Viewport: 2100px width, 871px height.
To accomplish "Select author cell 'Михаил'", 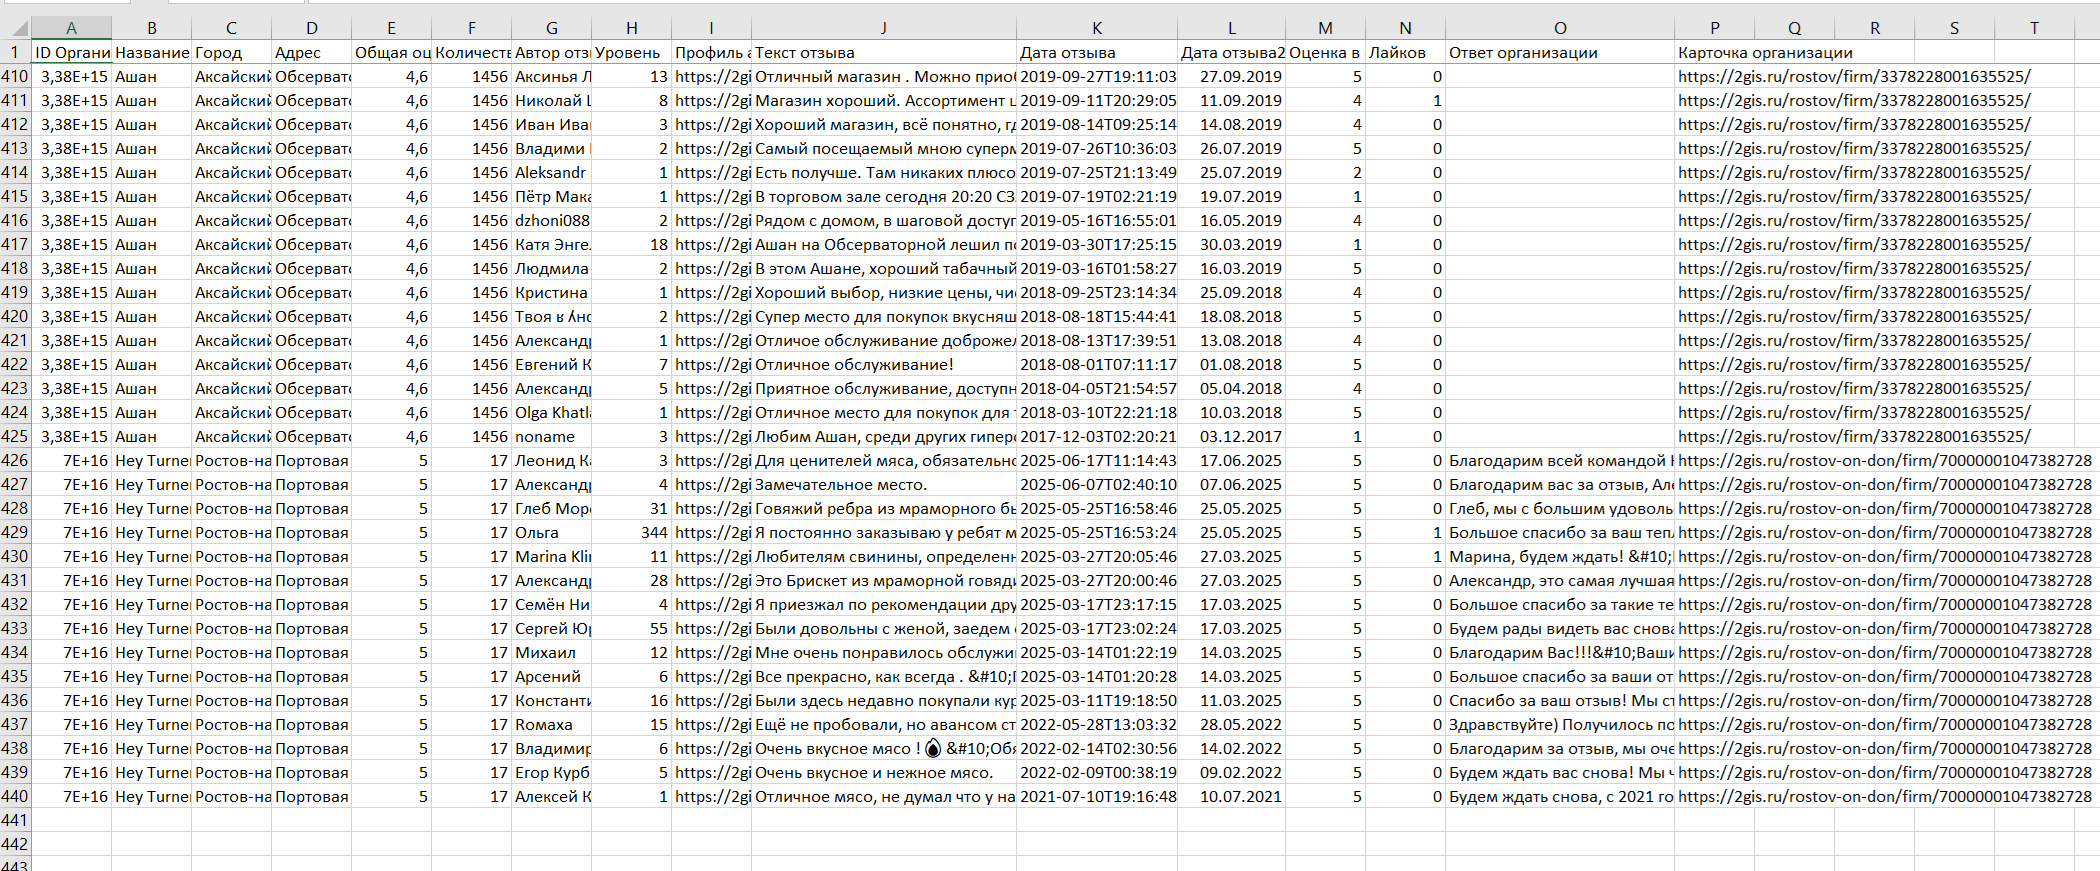I will click(x=551, y=652).
